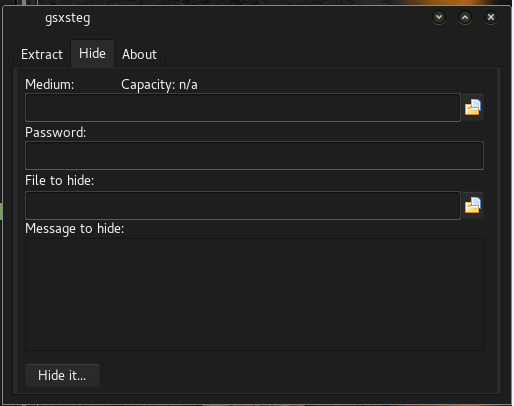This screenshot has height=406, width=514.
Task: Click the gsxsteg title bar text
Action: click(x=68, y=18)
